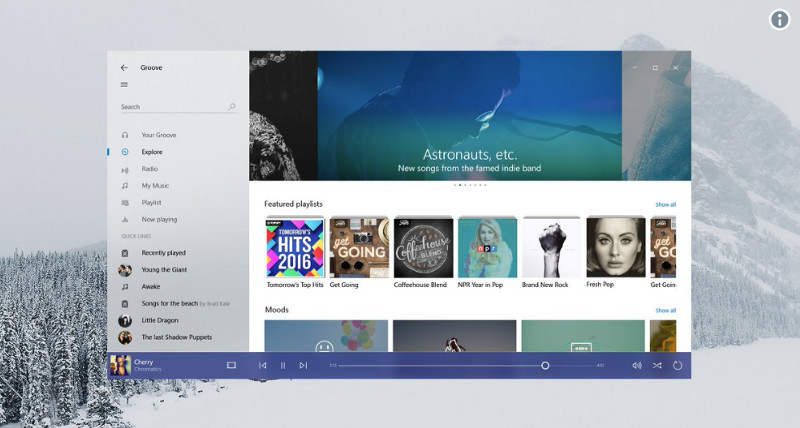The width and height of the screenshot is (800, 428).
Task: Open the first Get Going playlist cover
Action: click(x=359, y=247)
